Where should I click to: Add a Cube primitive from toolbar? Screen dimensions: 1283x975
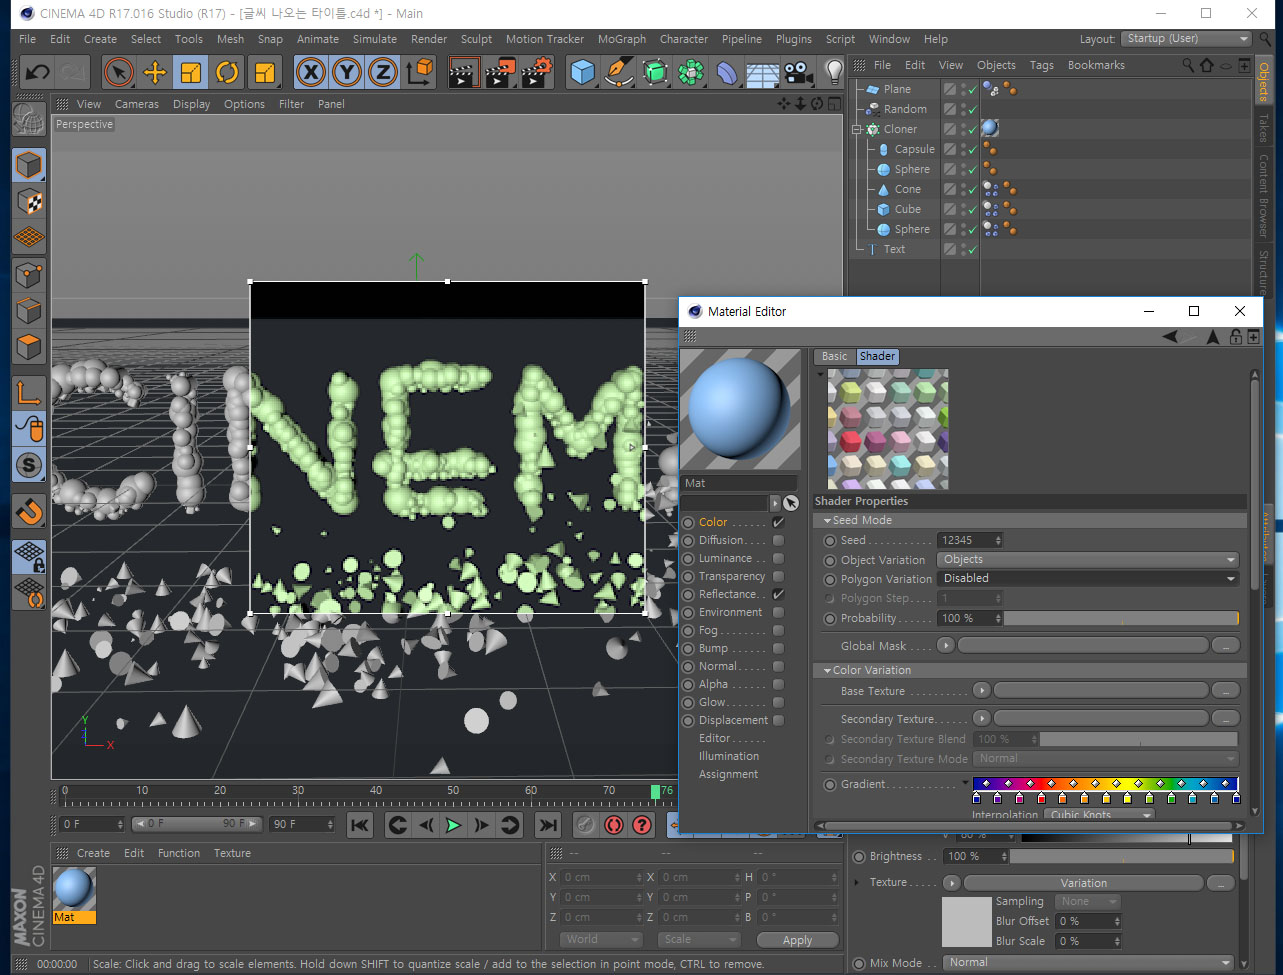coord(583,73)
